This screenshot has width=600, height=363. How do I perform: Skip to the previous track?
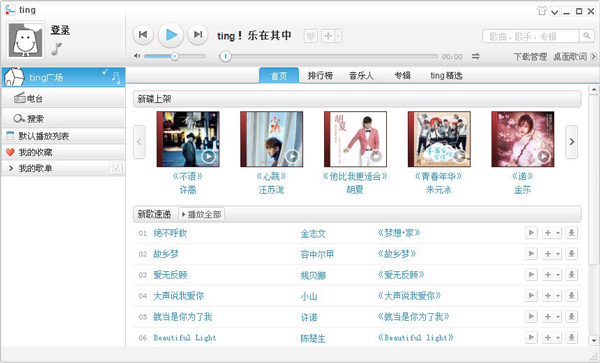pos(143,35)
